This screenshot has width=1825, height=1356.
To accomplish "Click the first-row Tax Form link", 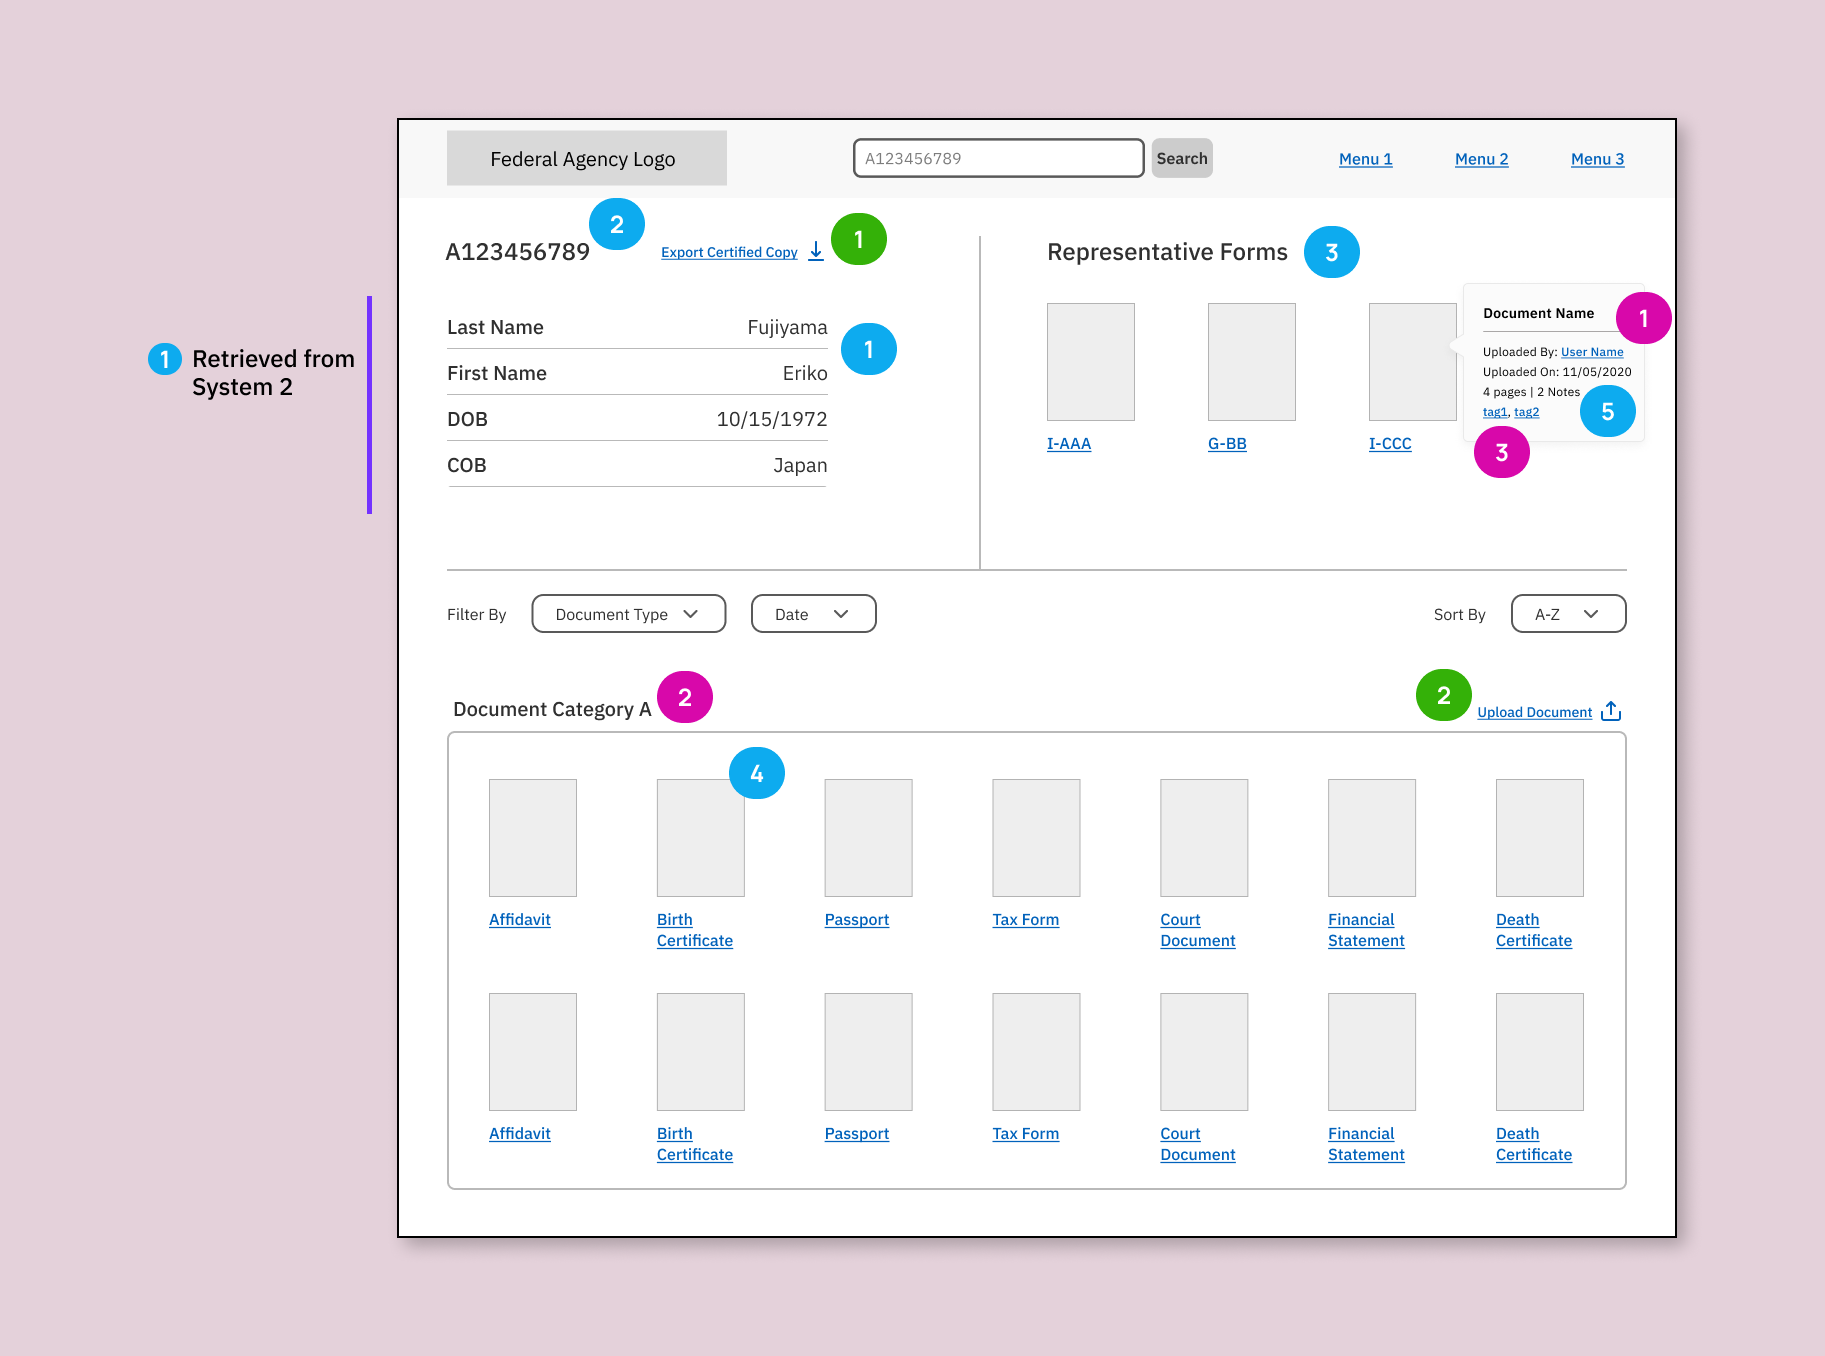I will [x=1025, y=920].
